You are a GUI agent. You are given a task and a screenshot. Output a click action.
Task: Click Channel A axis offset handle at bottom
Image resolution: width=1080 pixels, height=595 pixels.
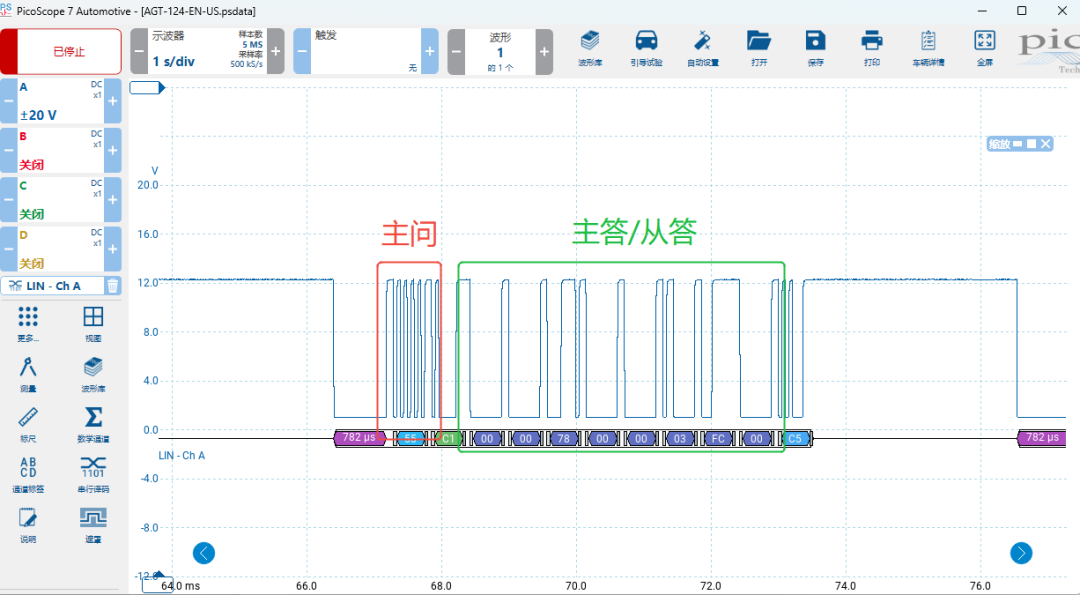[158, 584]
